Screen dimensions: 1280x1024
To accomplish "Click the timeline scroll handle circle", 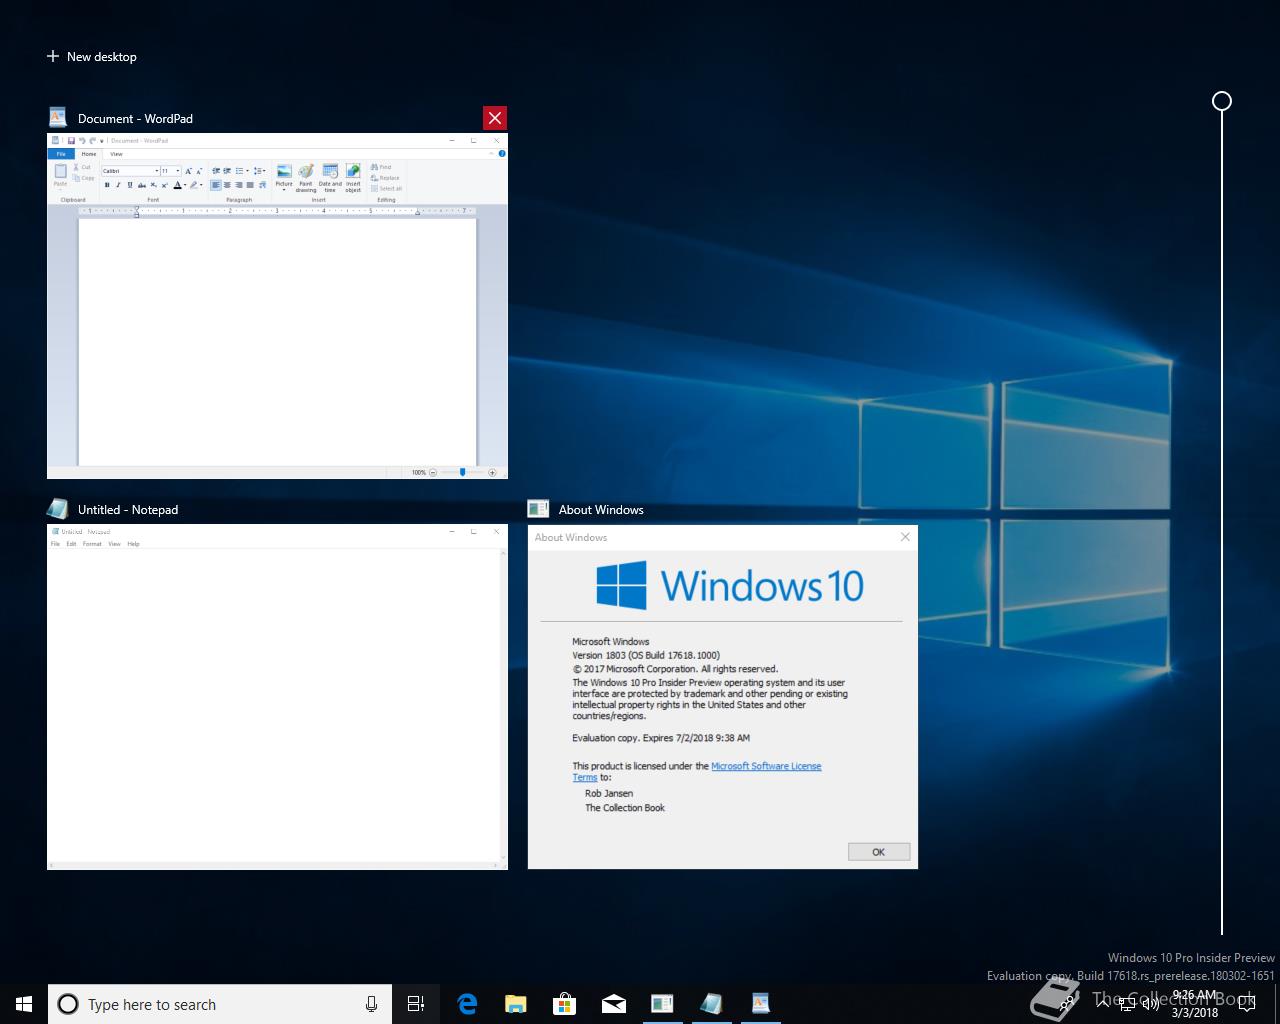I will coord(1222,101).
